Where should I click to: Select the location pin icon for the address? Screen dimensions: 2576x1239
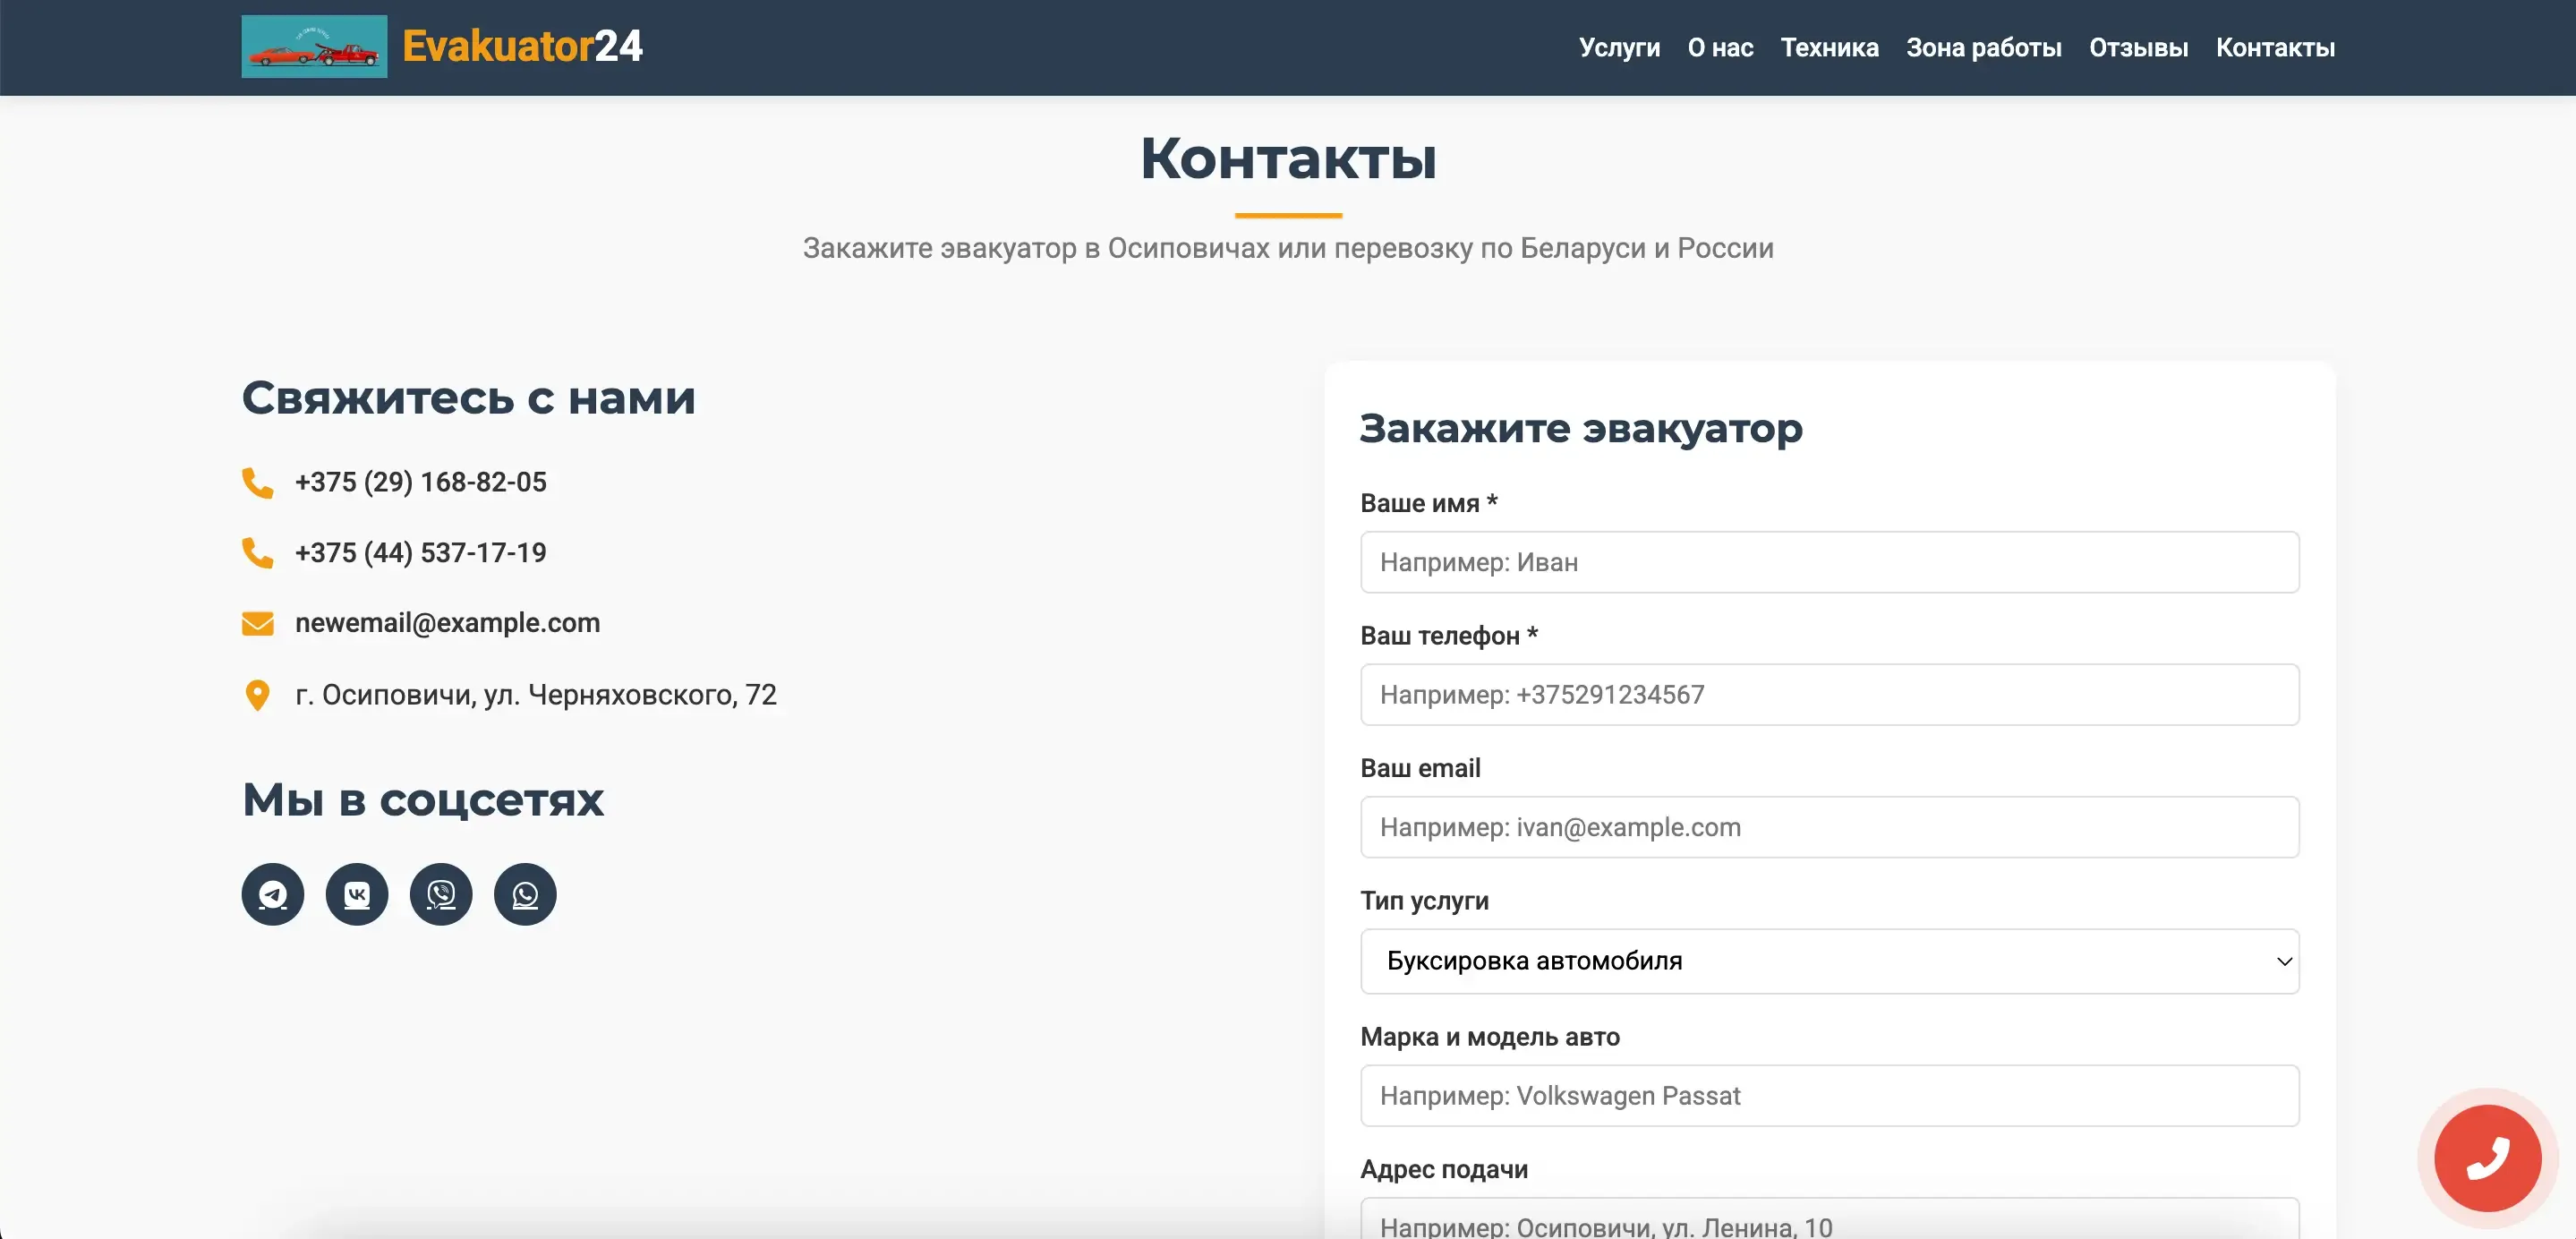coord(258,694)
